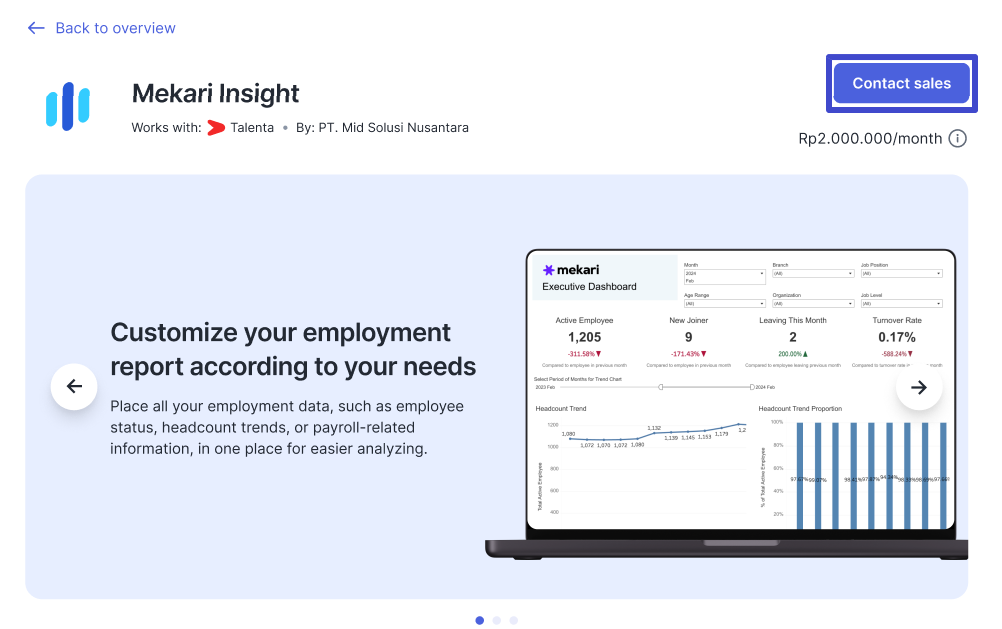Click the "By: PT. Mid Solusi Nusantara" text
The height and width of the screenshot is (629, 1002).
(382, 128)
